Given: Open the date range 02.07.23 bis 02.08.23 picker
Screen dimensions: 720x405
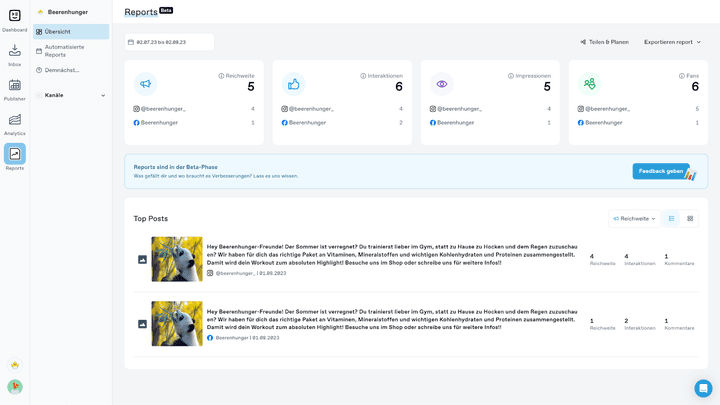Looking at the screenshot, I should pyautogui.click(x=169, y=42).
